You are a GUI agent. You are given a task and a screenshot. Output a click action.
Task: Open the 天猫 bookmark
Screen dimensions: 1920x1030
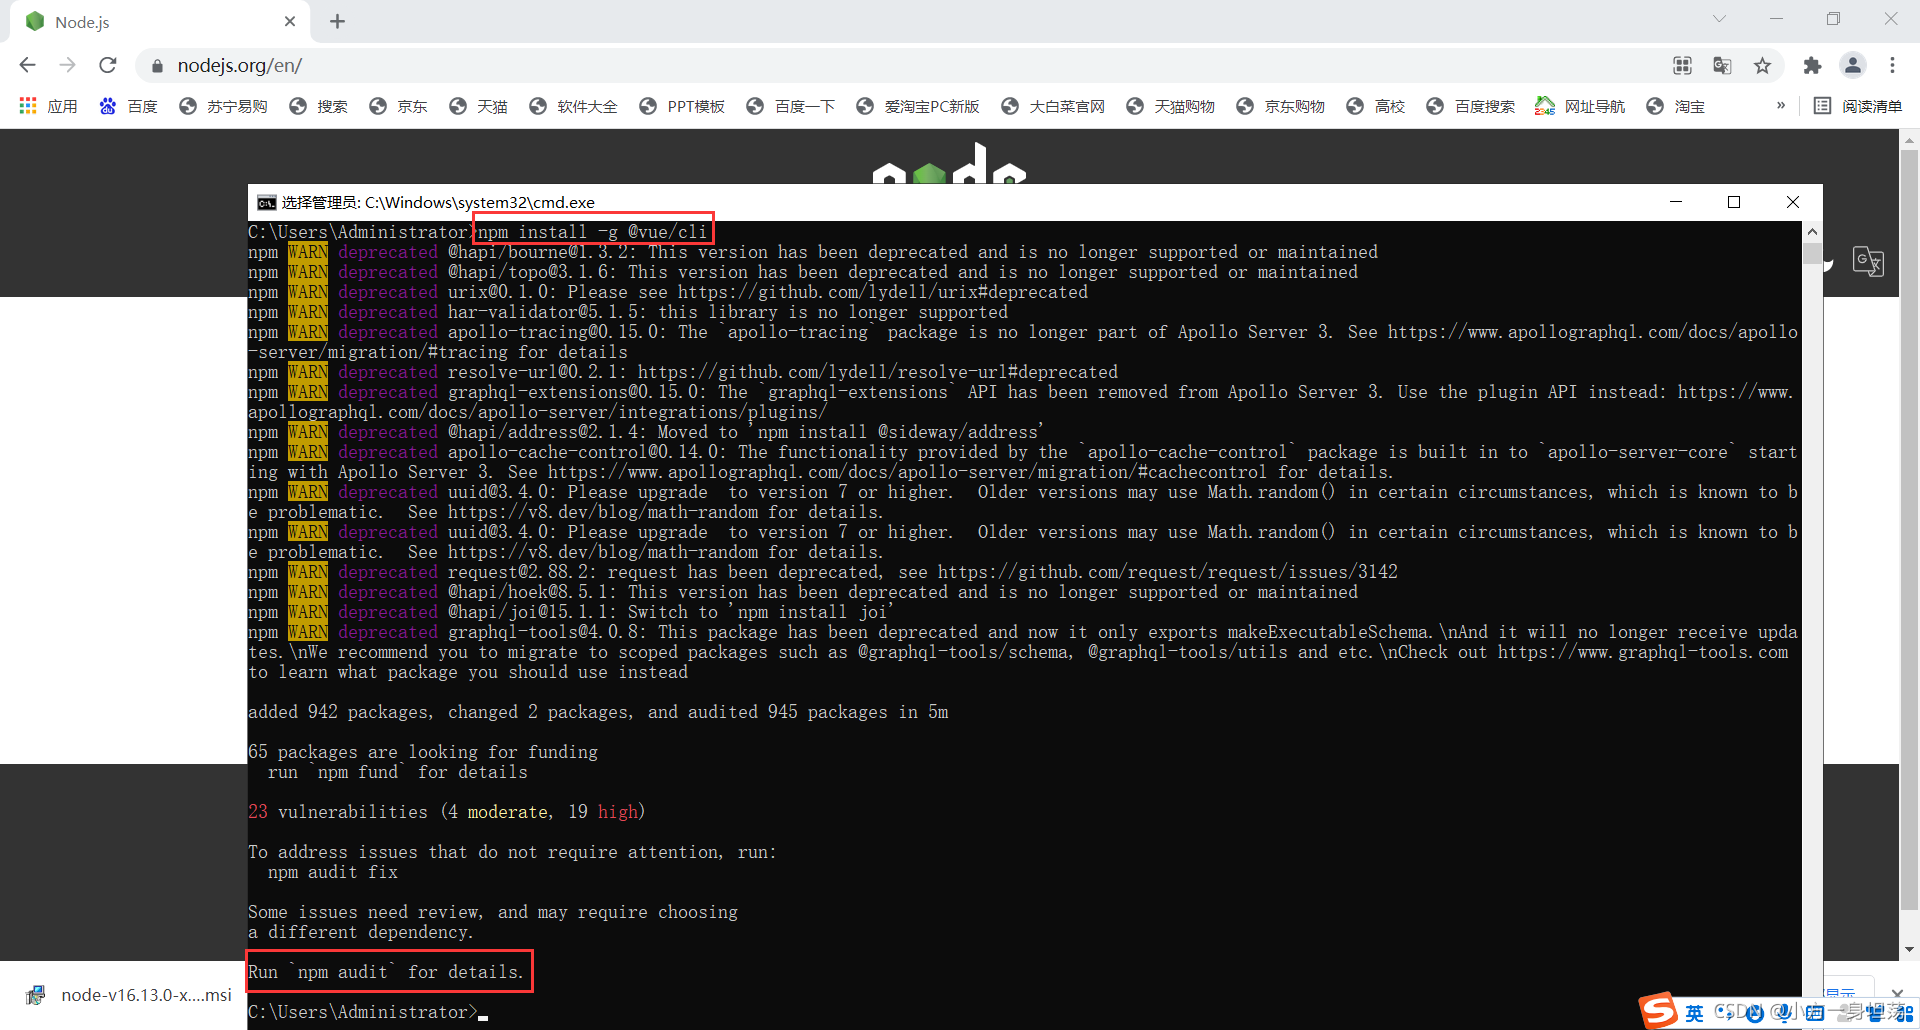pyautogui.click(x=478, y=106)
